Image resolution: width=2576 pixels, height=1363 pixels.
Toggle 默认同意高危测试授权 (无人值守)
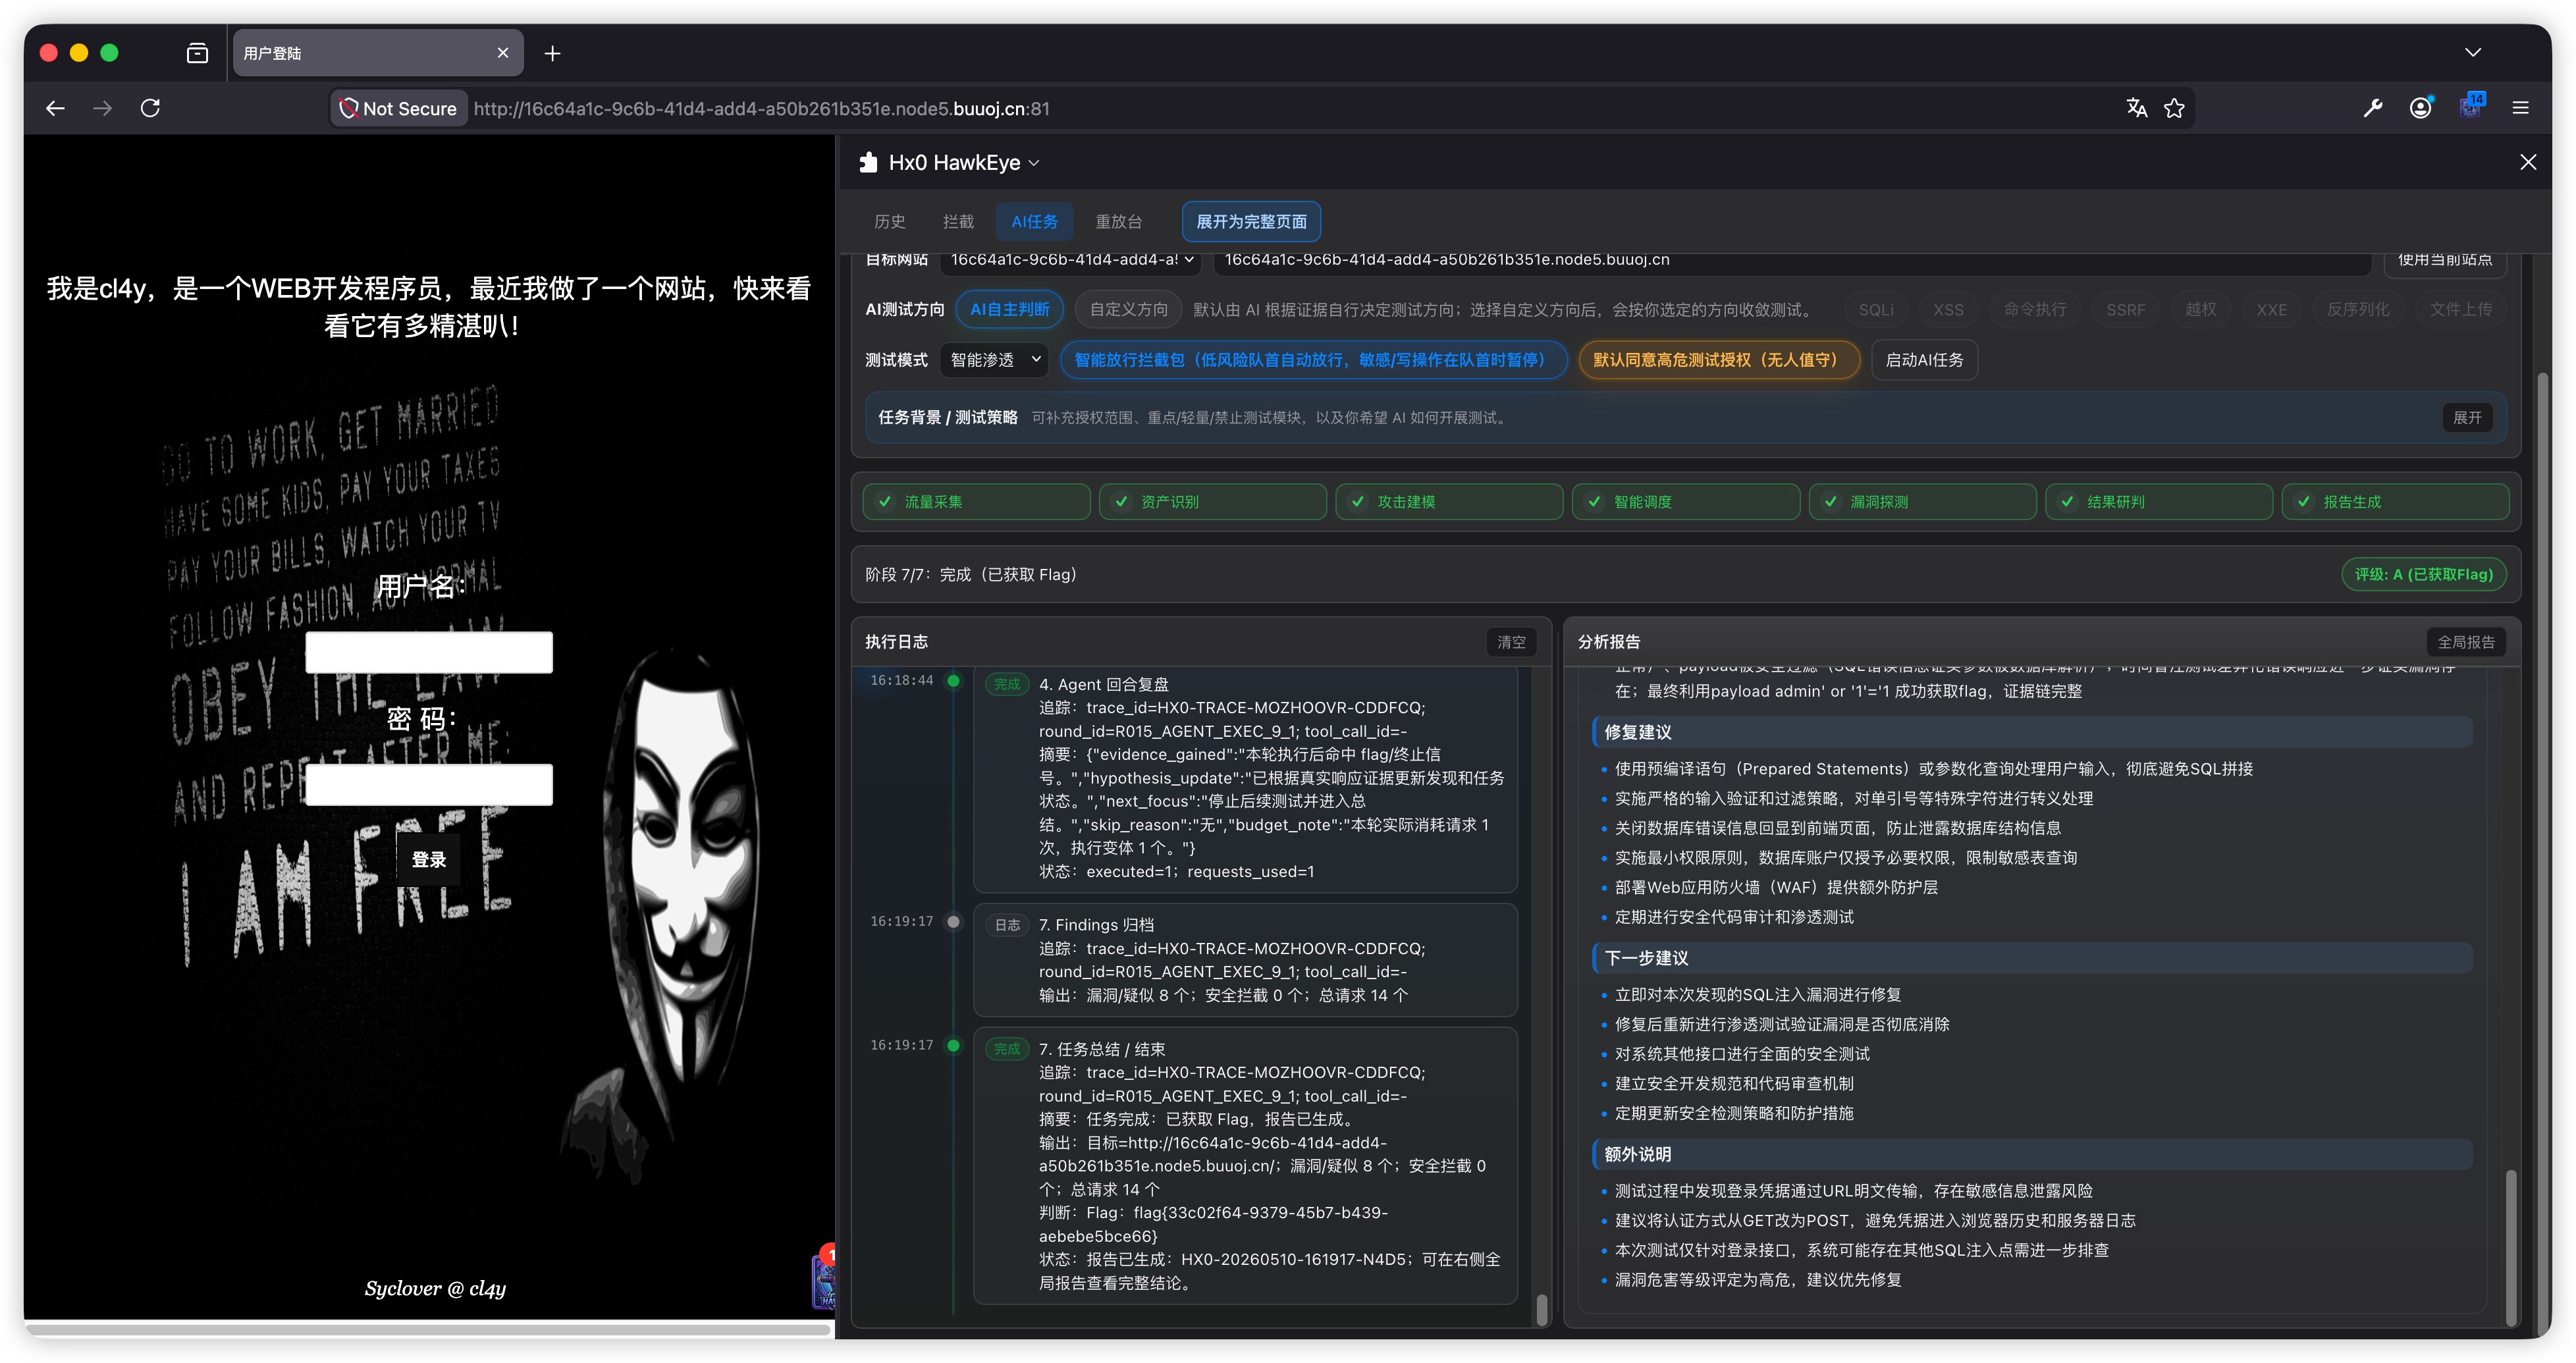[x=1718, y=360]
